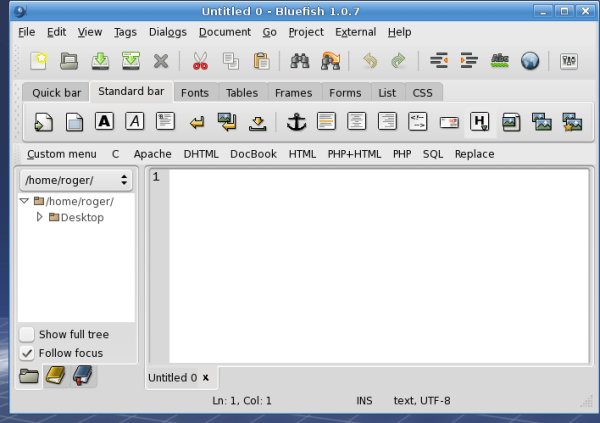Click the spell check icon
Viewport: 600px width, 423px height.
pyautogui.click(x=499, y=61)
